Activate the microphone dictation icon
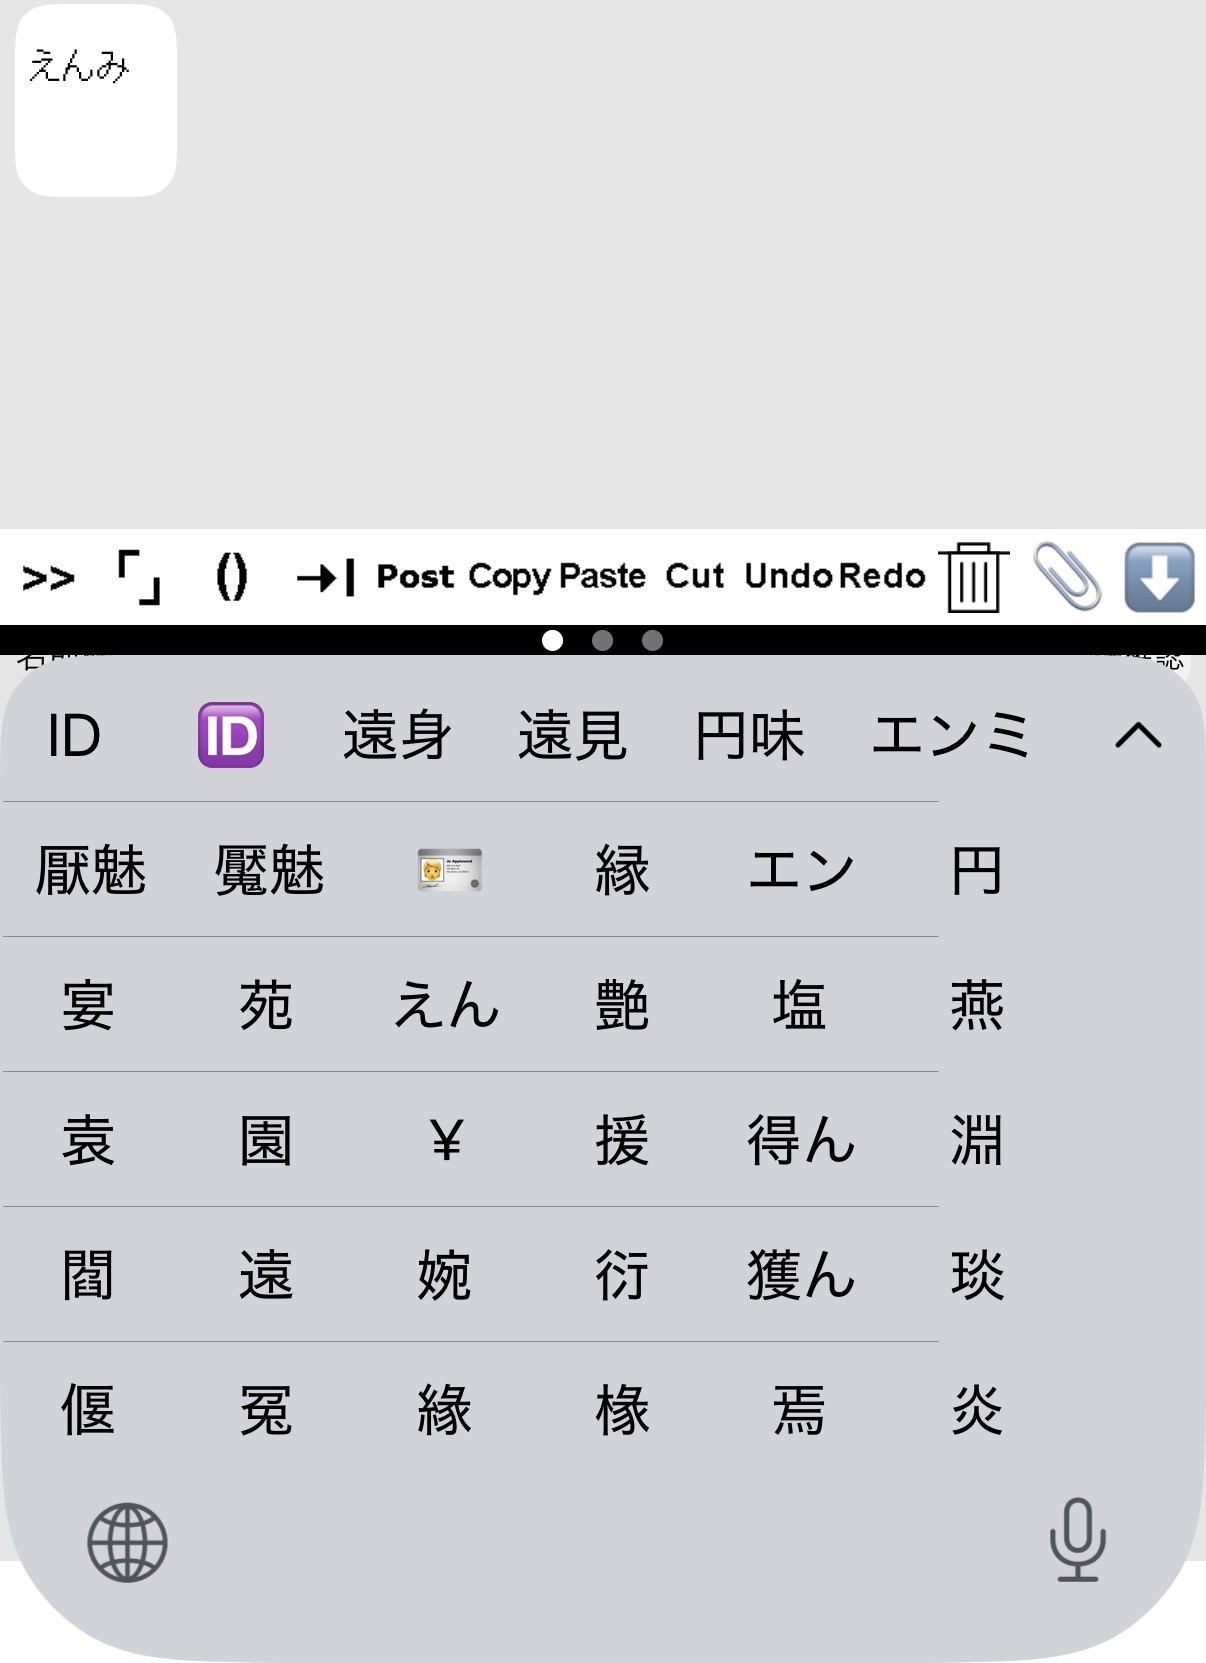 click(1077, 1540)
